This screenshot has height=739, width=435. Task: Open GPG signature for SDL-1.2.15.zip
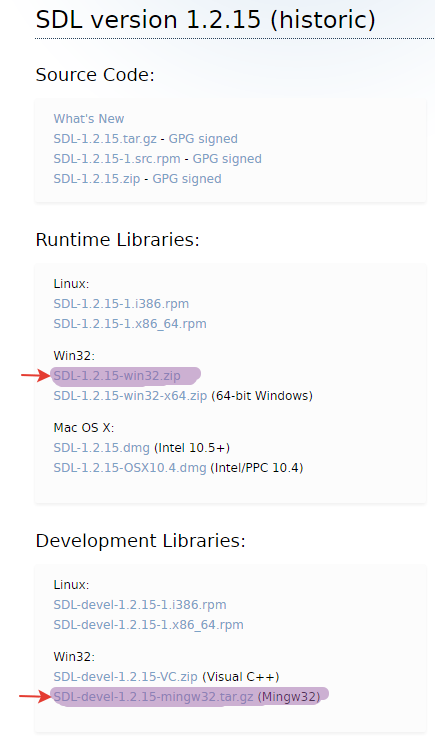tap(187, 179)
